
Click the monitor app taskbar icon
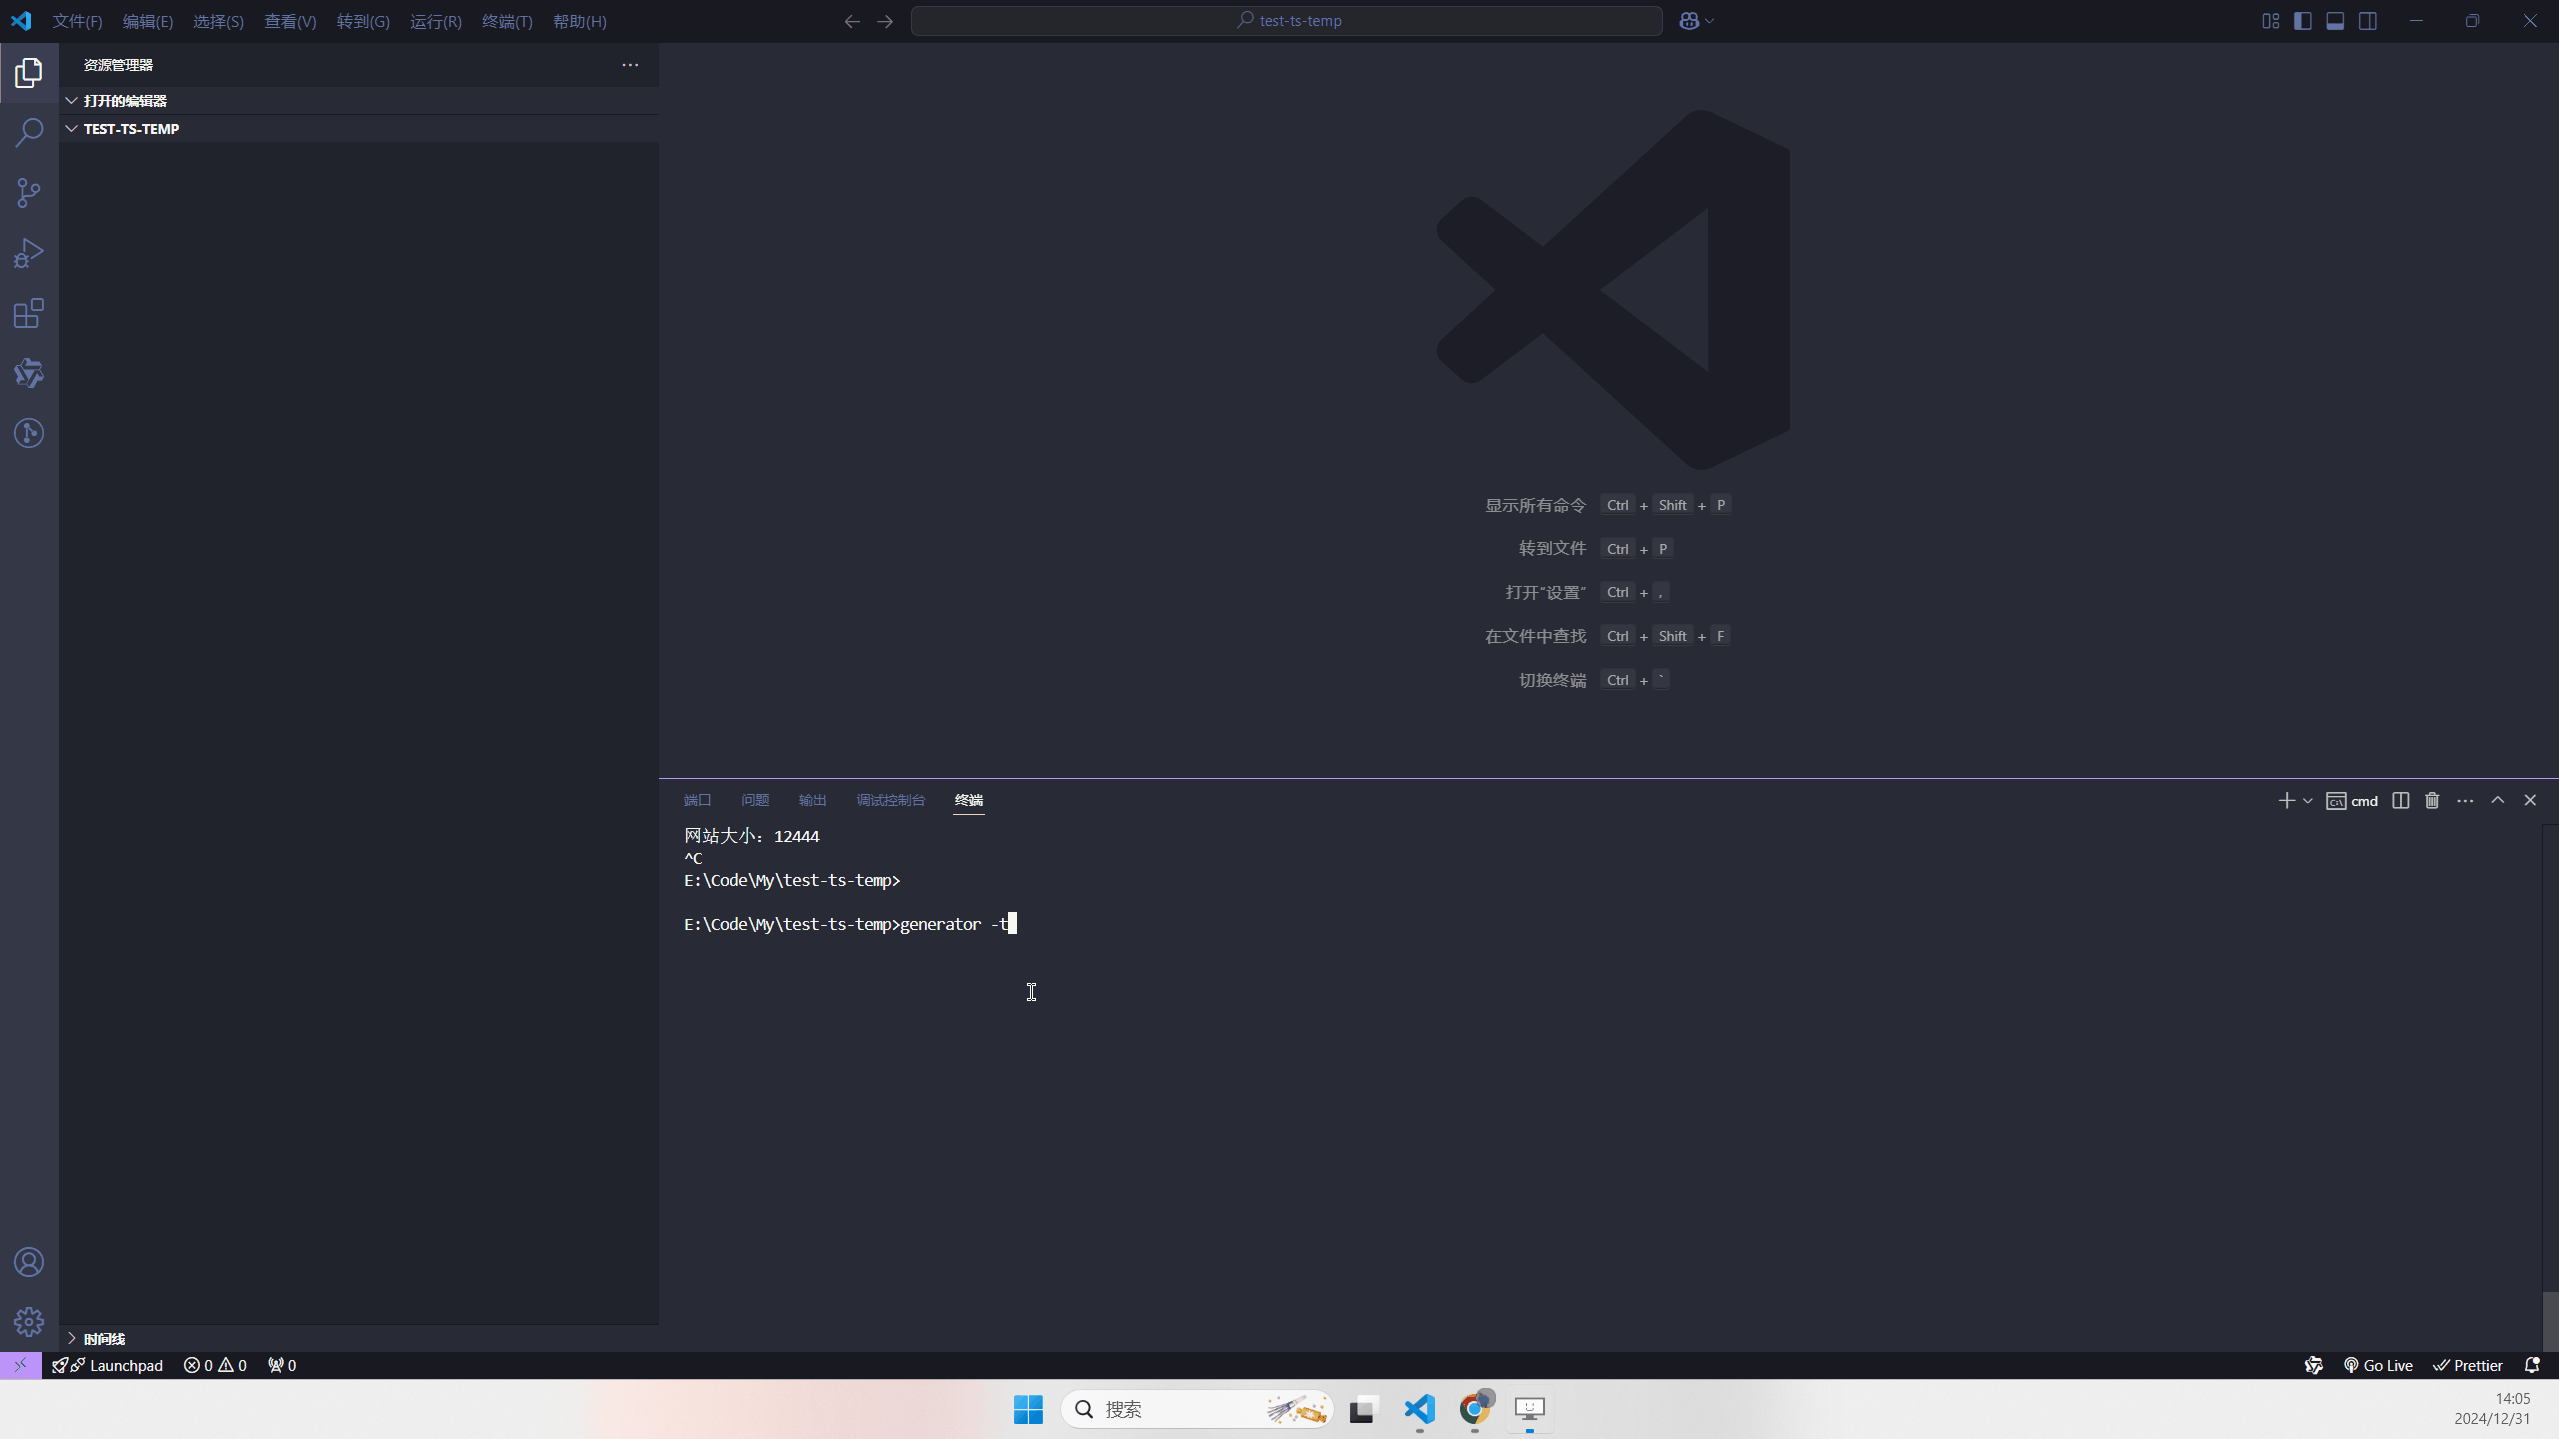[1530, 1409]
